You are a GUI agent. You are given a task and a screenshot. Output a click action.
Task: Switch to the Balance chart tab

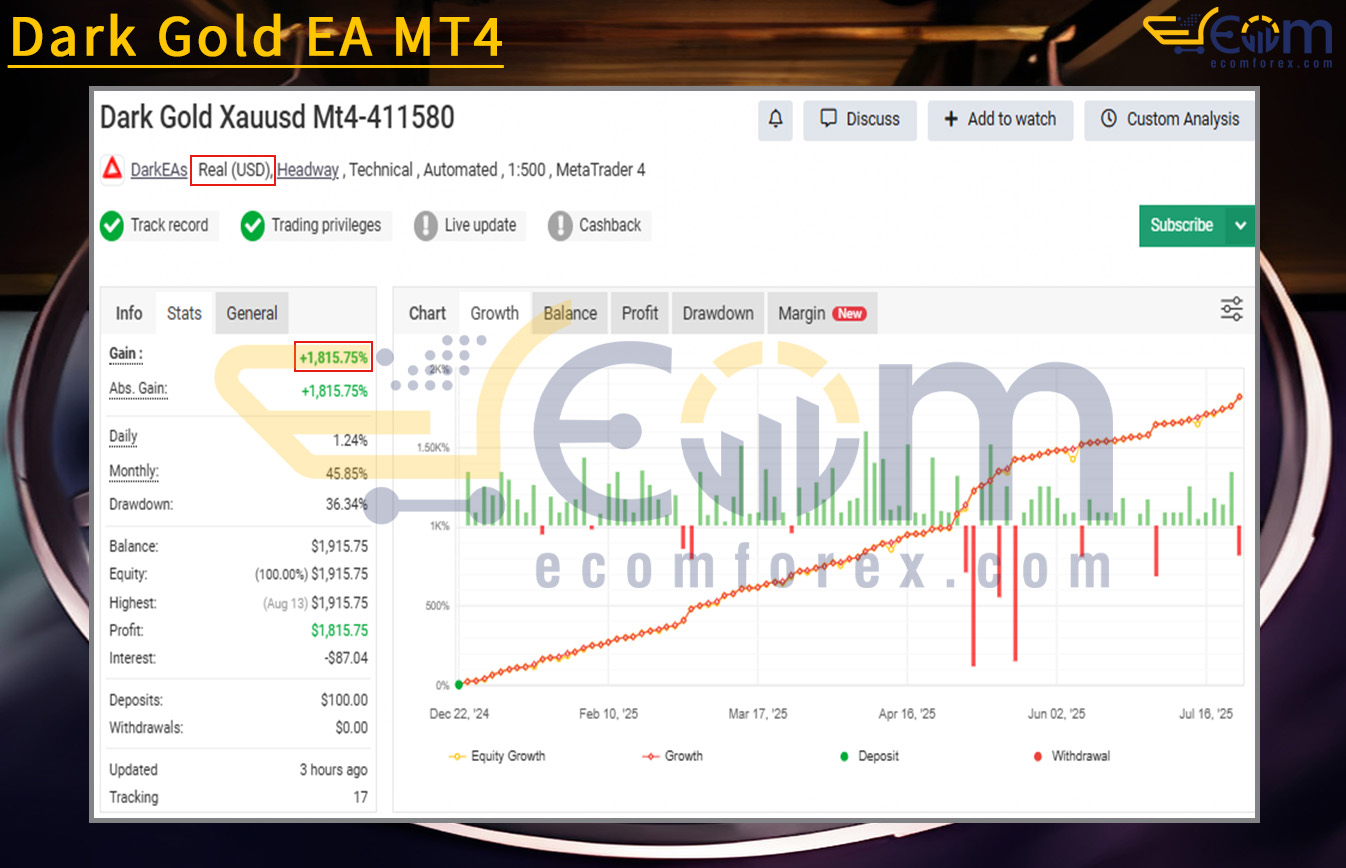click(x=570, y=313)
